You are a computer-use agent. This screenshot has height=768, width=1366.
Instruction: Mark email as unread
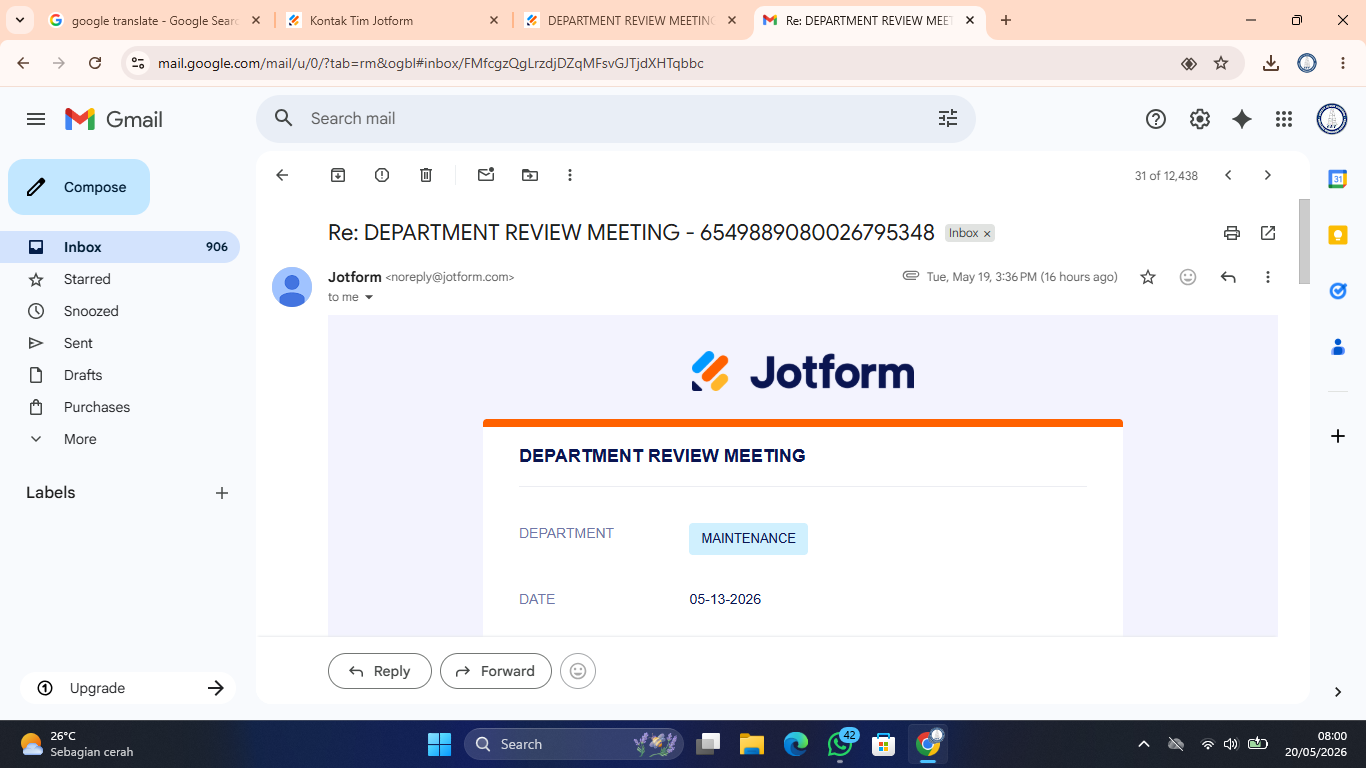pyautogui.click(x=486, y=175)
